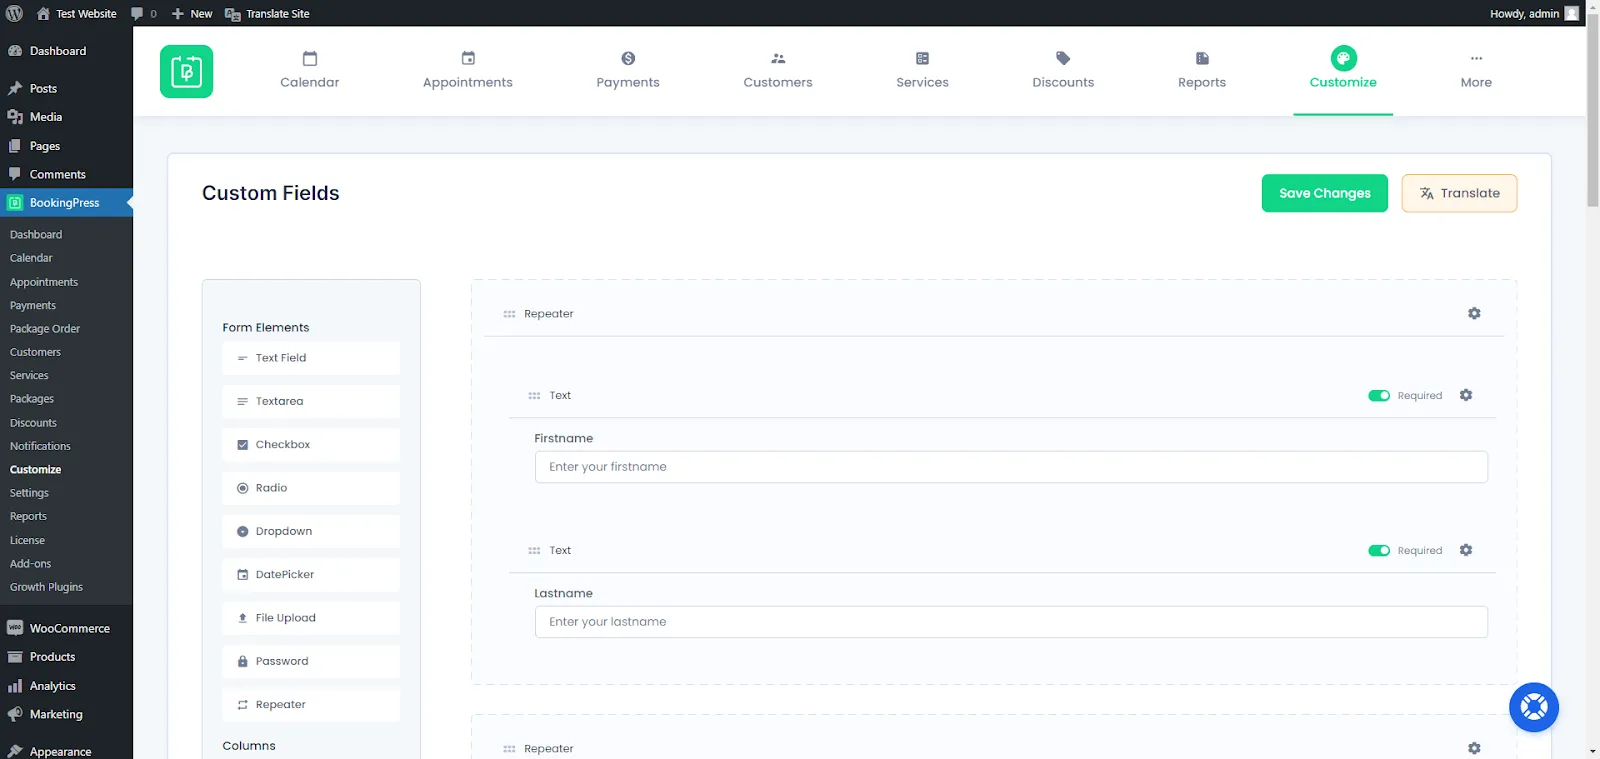Open WooCommerce in sidebar
Screen dimensions: 1600x759
click(66, 628)
